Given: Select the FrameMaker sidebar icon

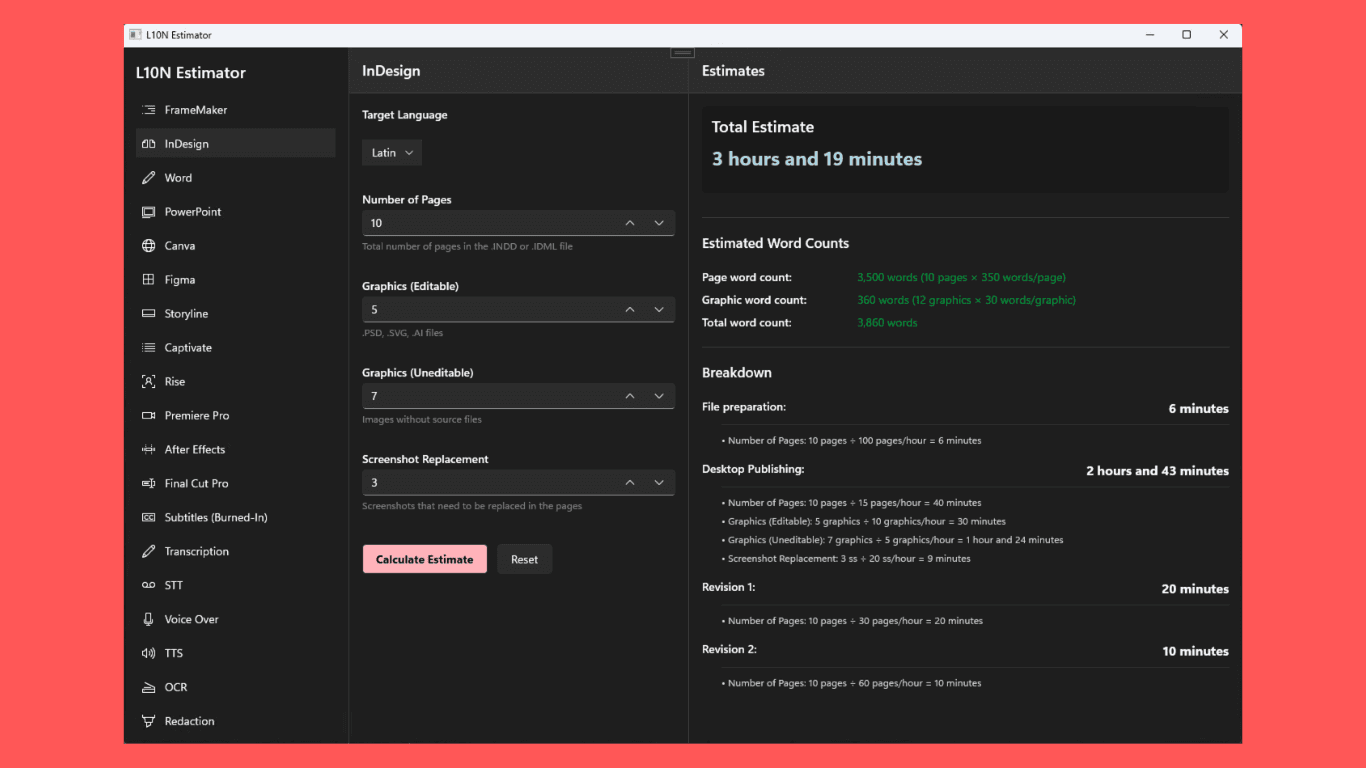Looking at the screenshot, I should [147, 110].
